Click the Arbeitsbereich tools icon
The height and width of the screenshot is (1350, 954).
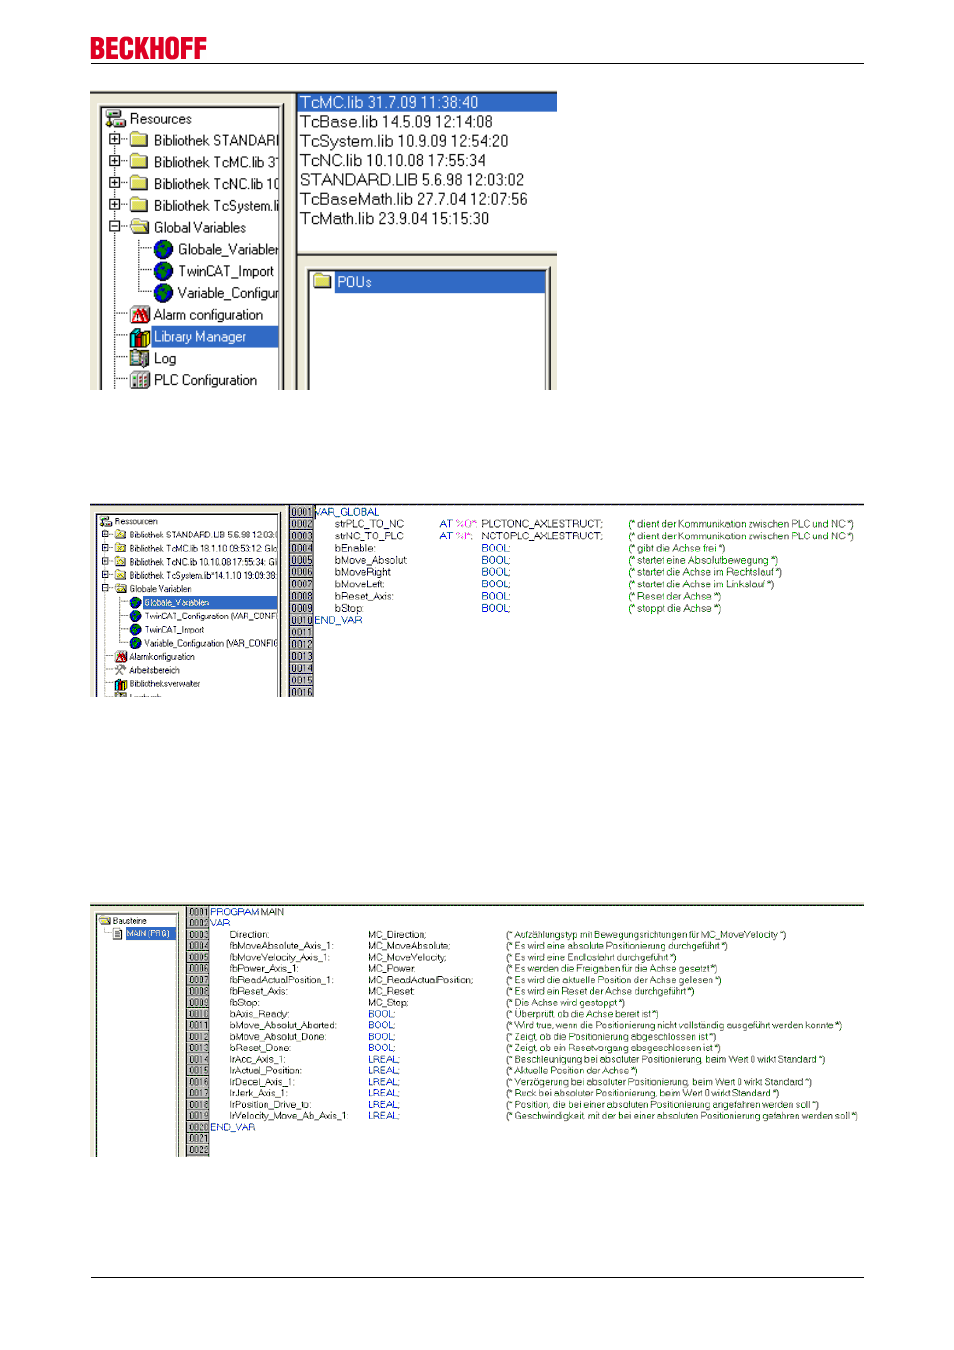pos(121,670)
